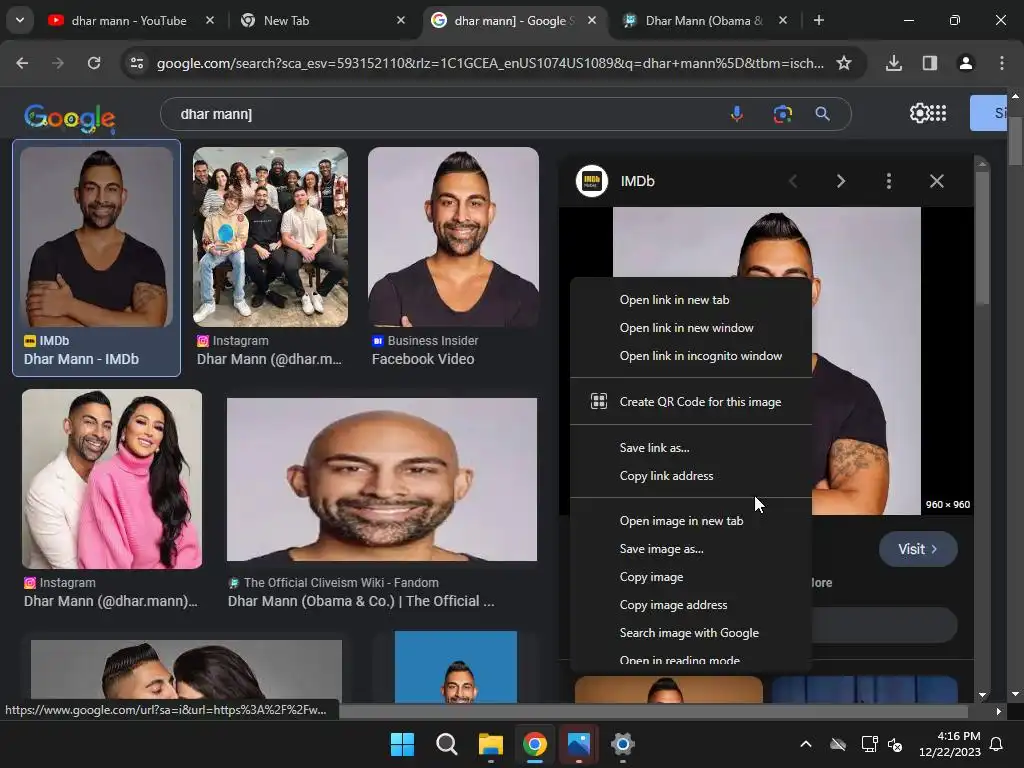Open the Chrome profile icon
1024x768 pixels.
click(965, 63)
